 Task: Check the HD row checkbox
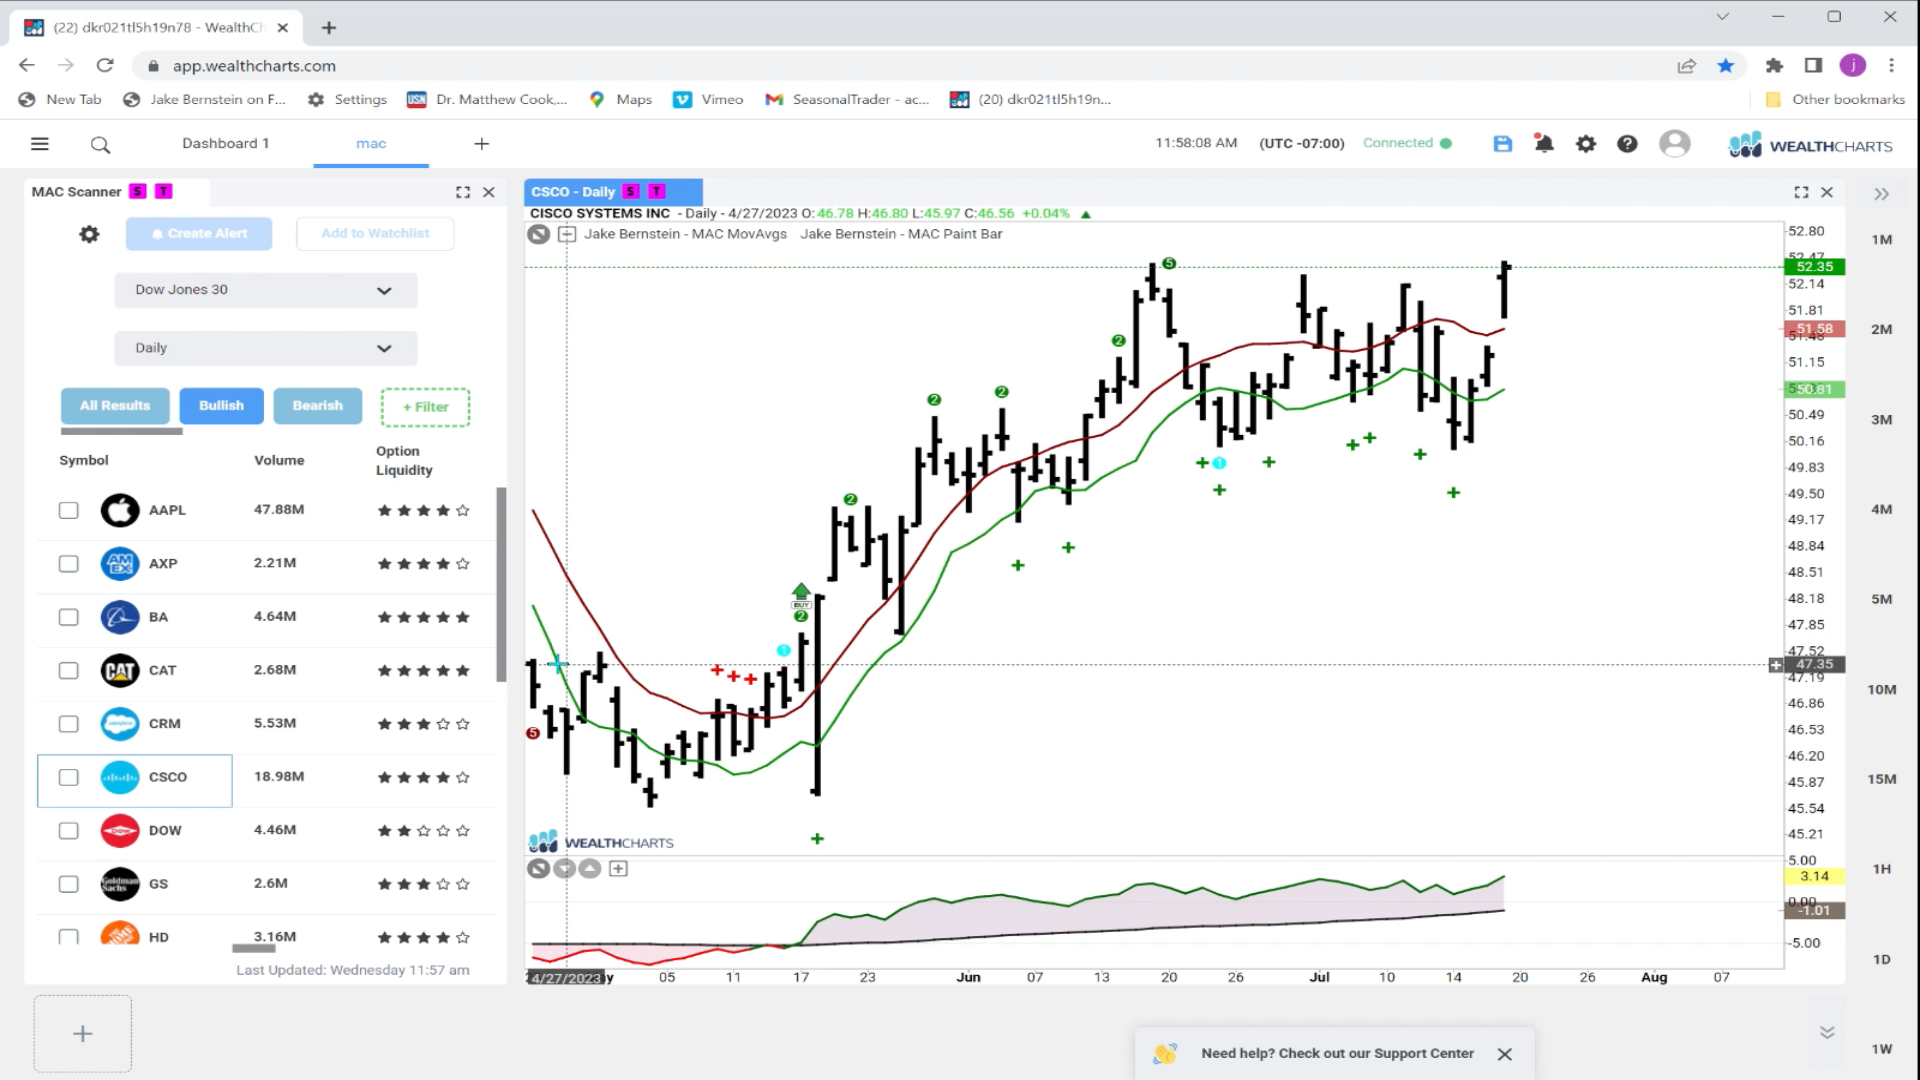68,937
